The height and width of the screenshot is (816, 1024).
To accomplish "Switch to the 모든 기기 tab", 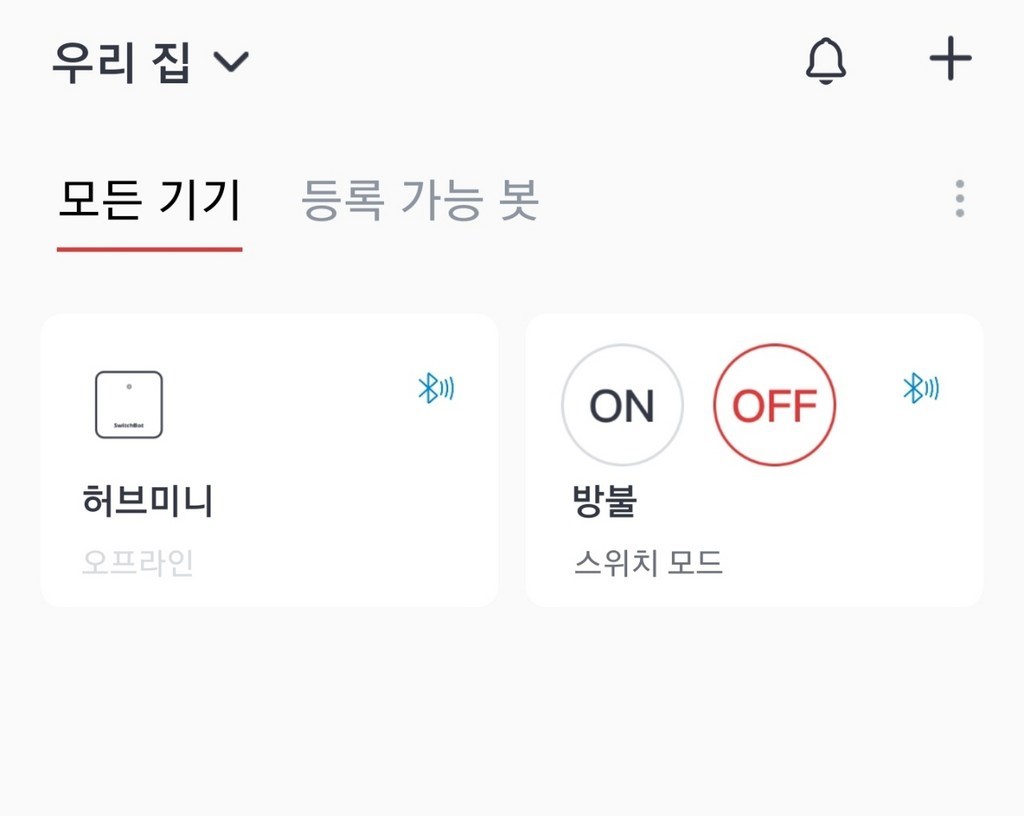I will tap(150, 199).
